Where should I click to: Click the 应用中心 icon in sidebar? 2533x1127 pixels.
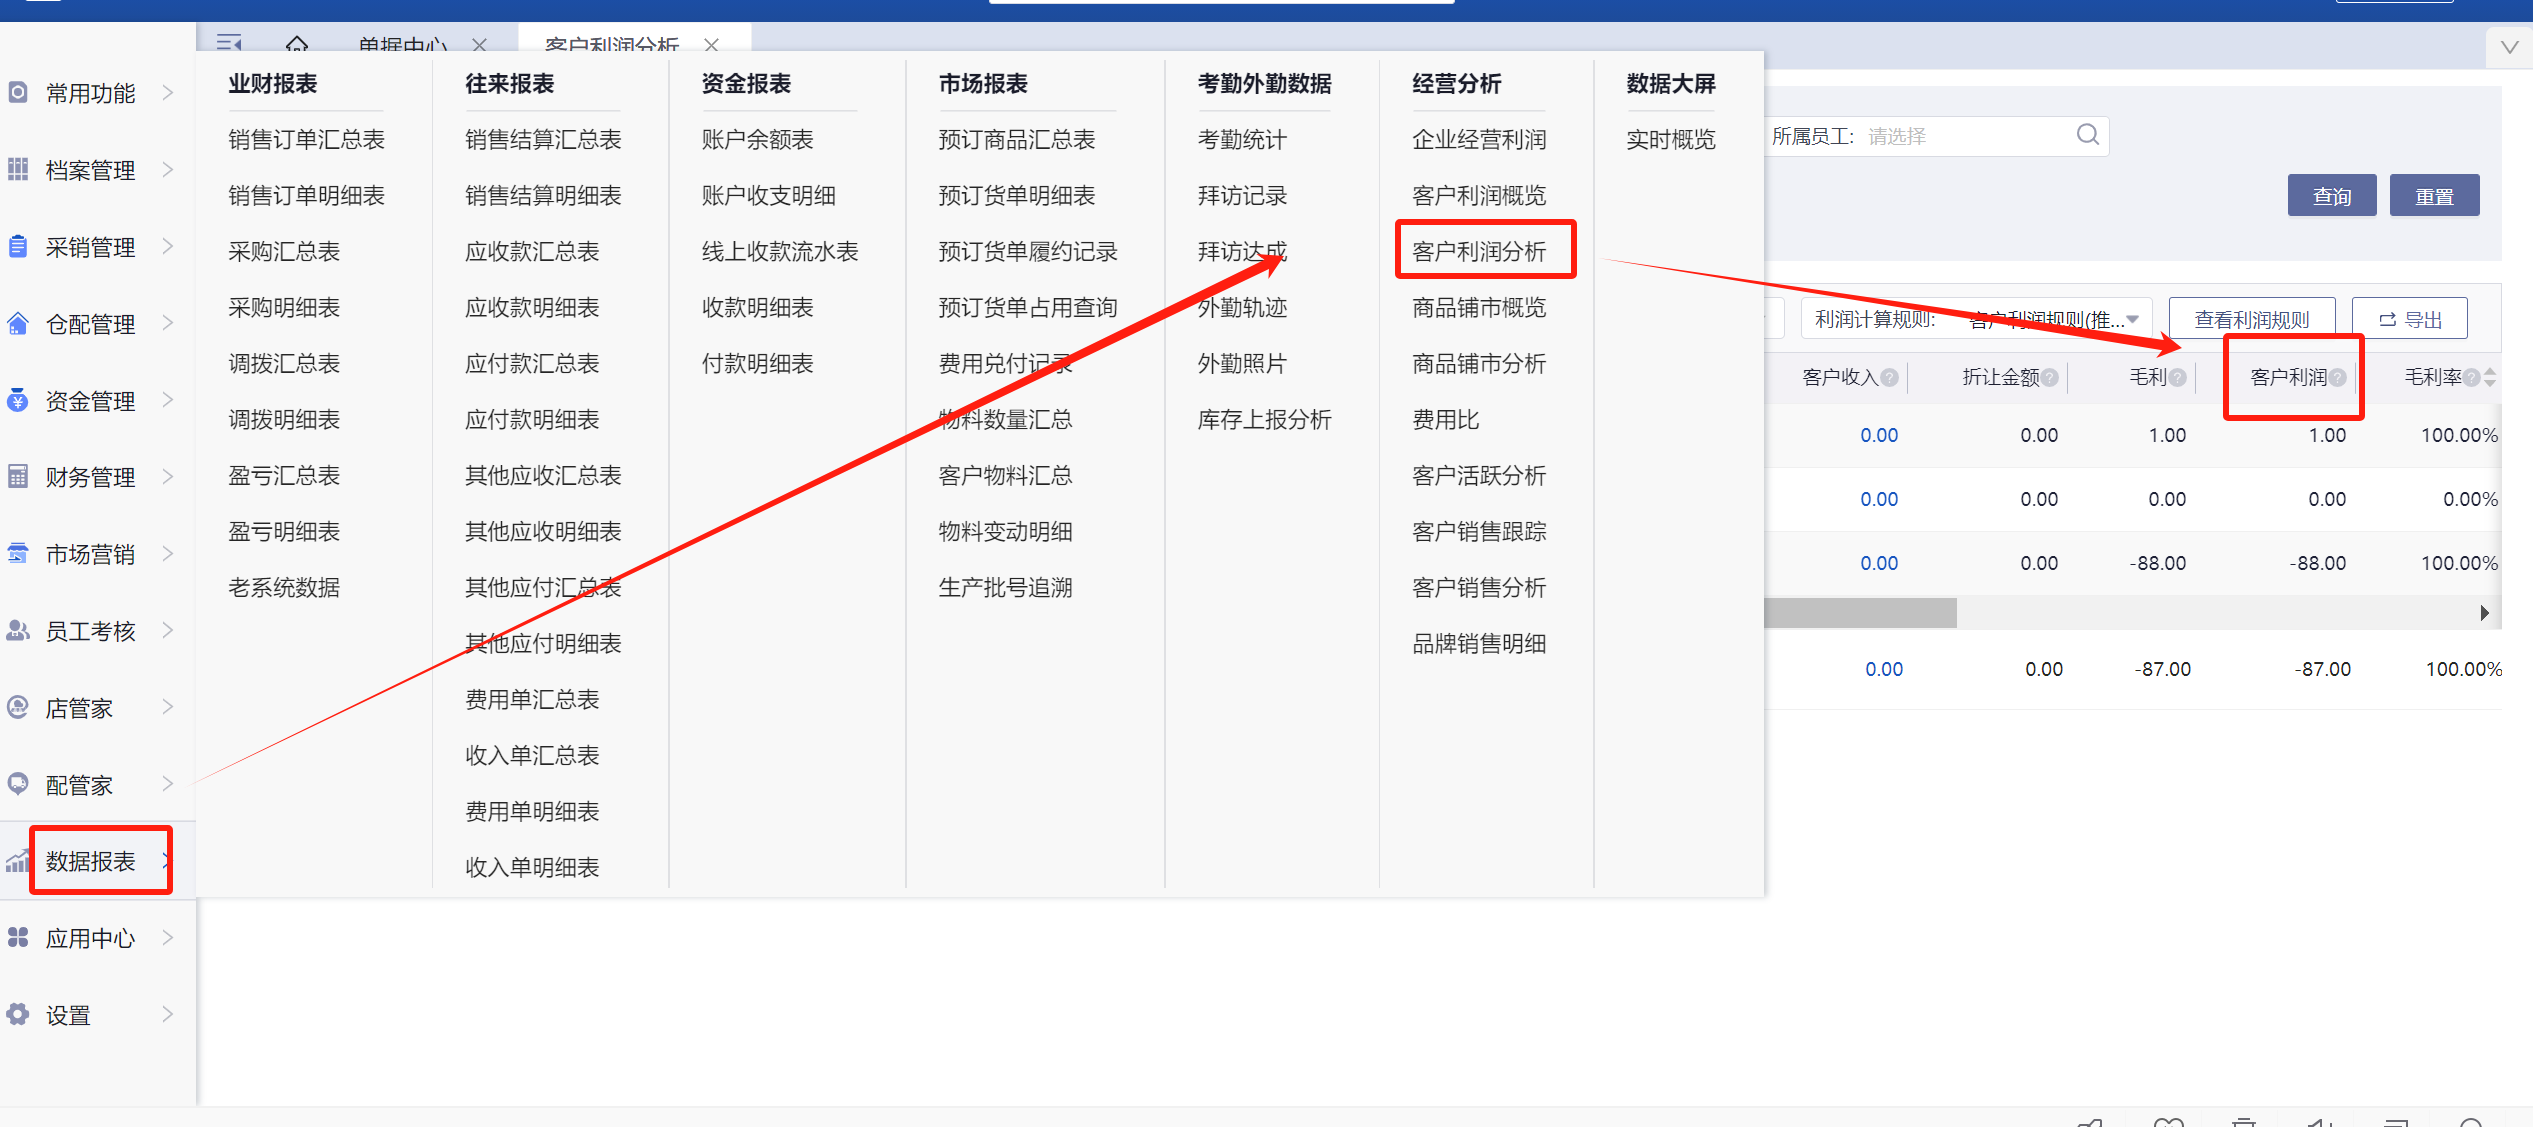(18, 938)
